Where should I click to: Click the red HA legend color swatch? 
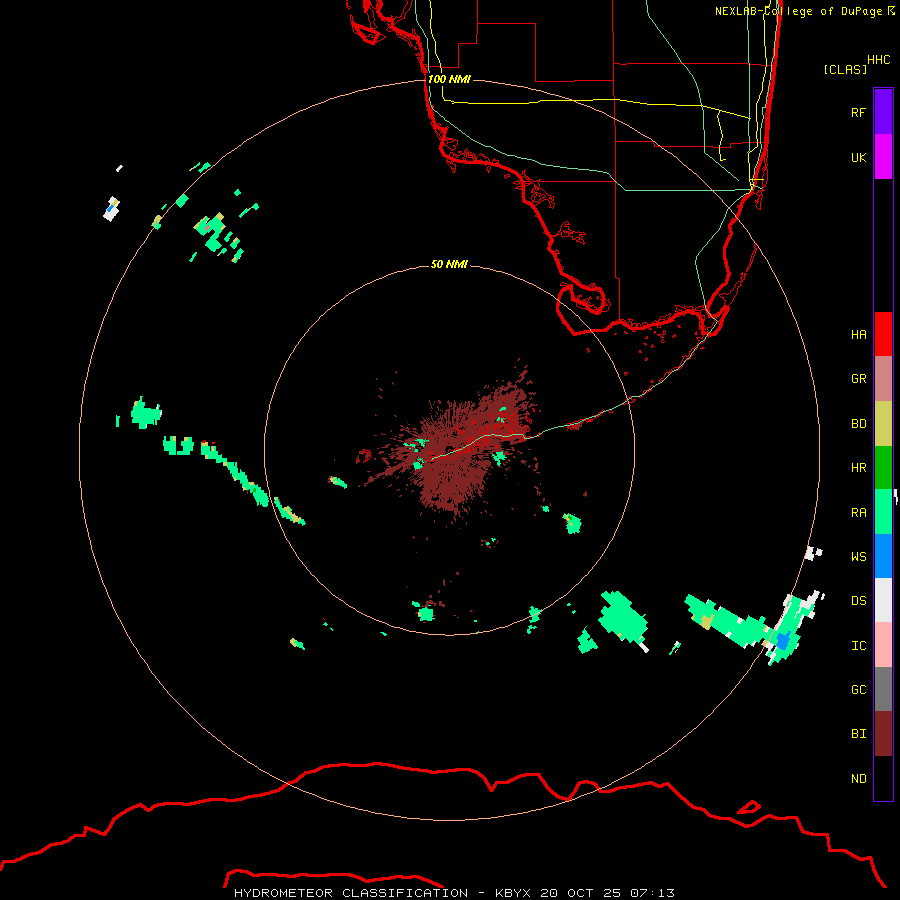(883, 334)
